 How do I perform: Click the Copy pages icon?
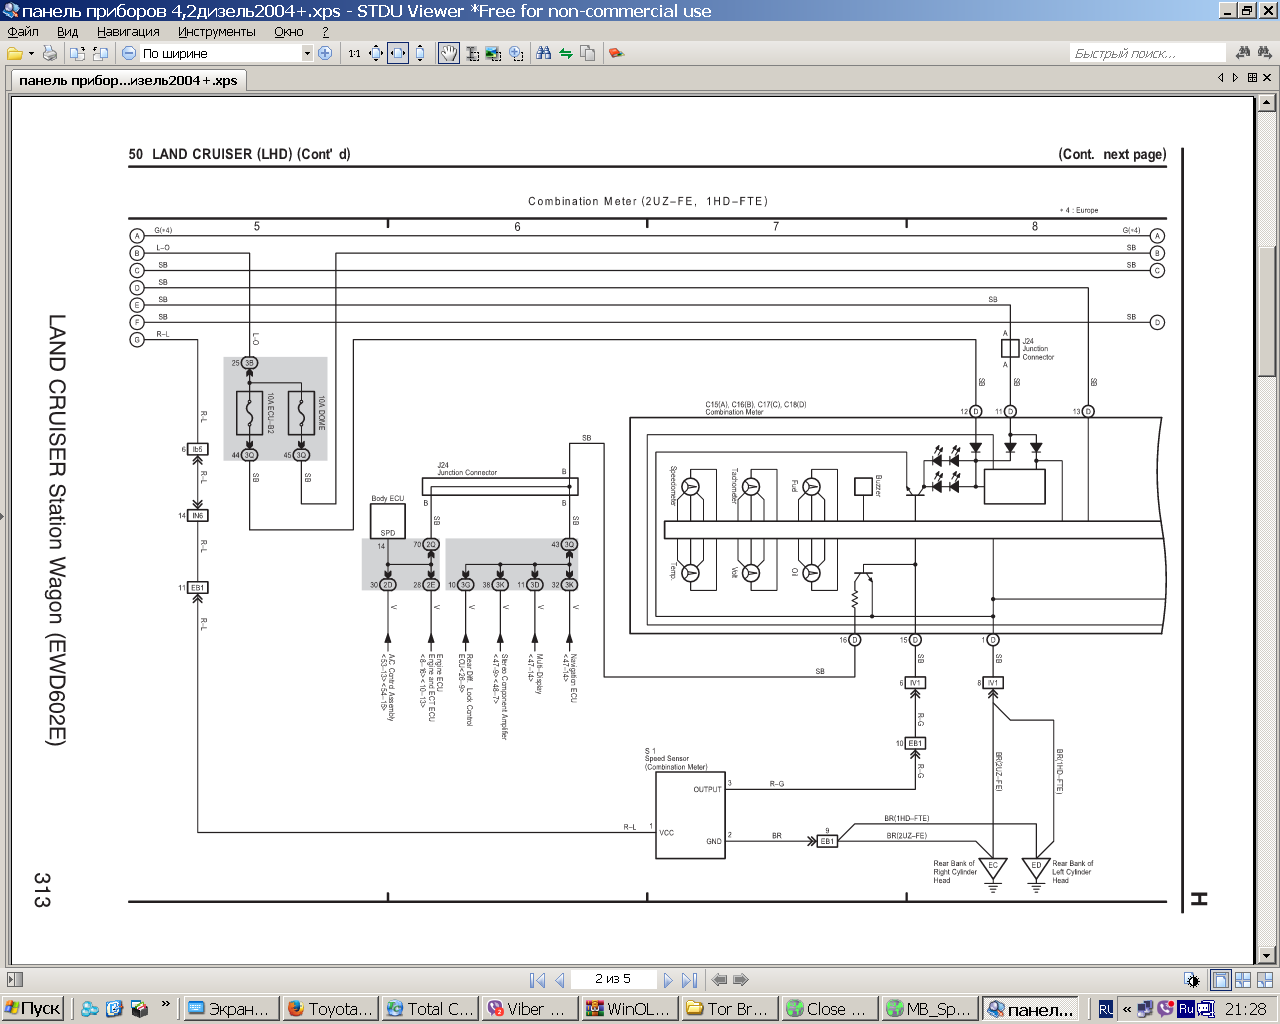(588, 53)
